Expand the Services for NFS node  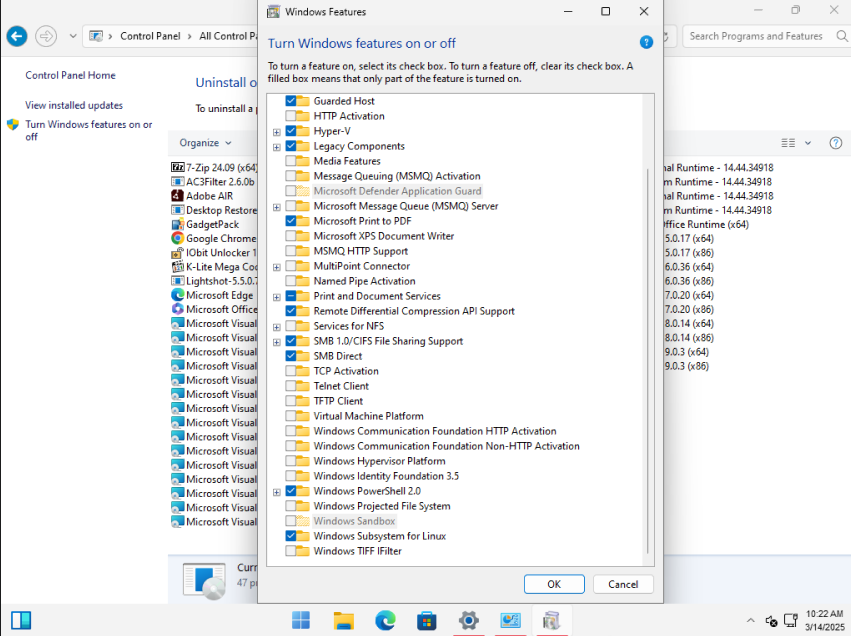(x=277, y=327)
